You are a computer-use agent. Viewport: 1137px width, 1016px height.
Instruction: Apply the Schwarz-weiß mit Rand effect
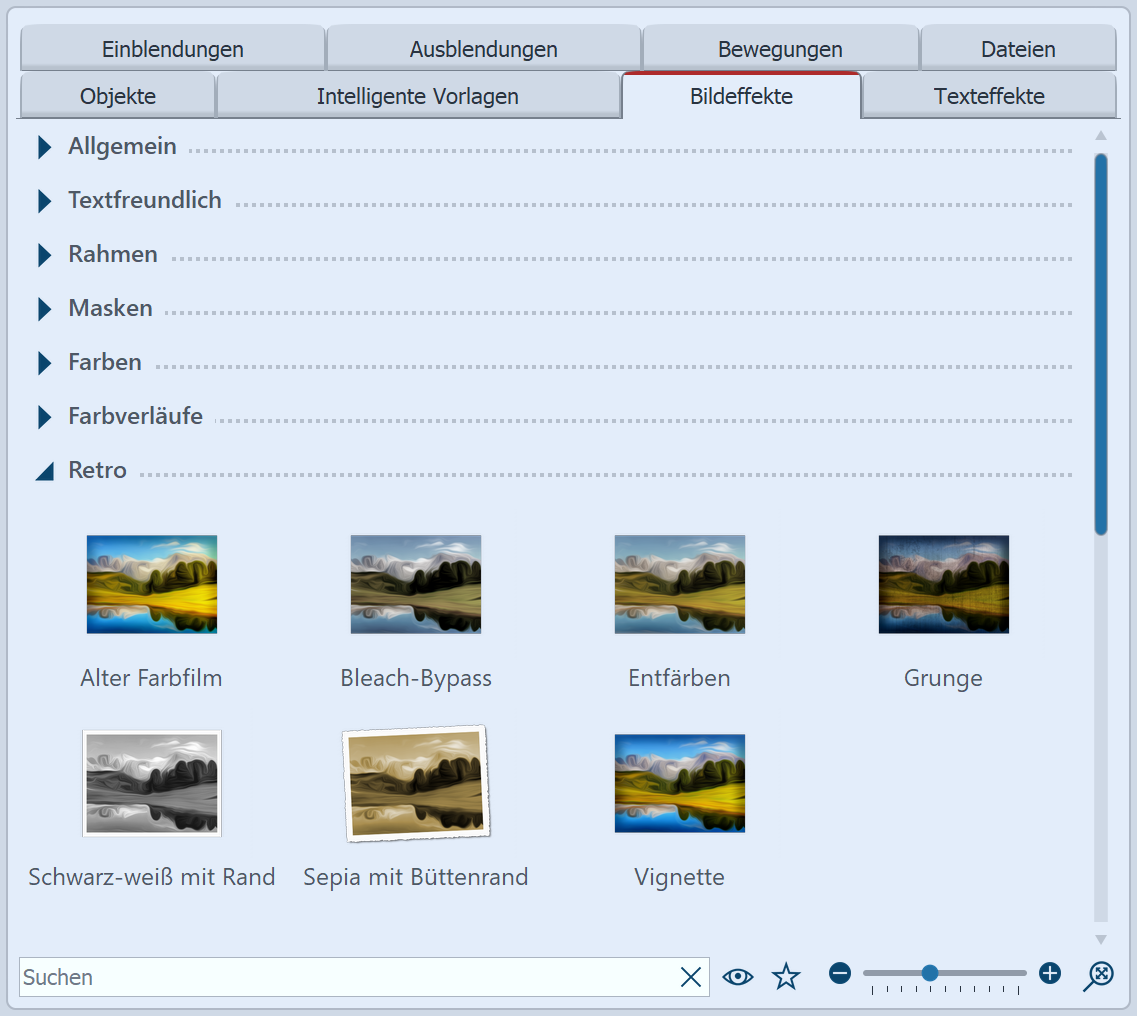pyautogui.click(x=151, y=783)
